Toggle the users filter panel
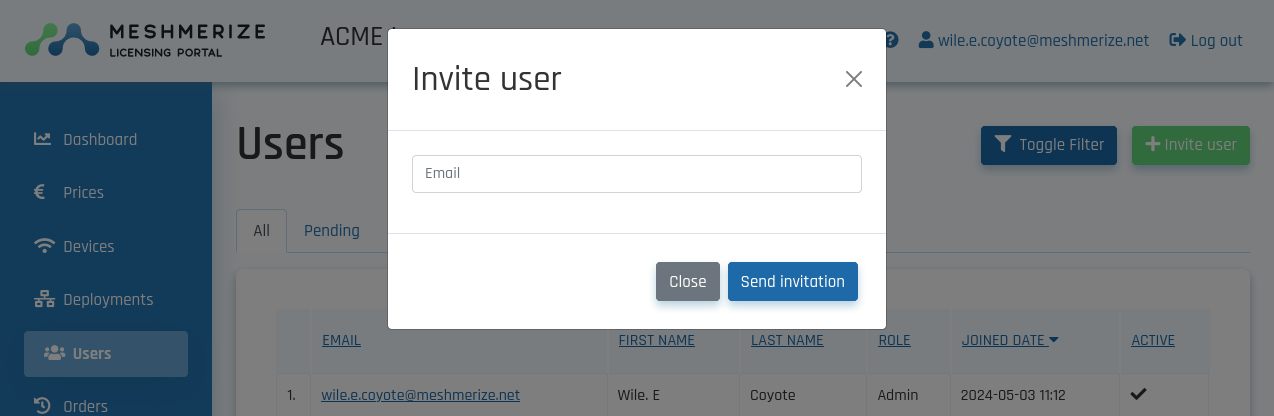Screen dimensions: 1274x416 [1048, 145]
